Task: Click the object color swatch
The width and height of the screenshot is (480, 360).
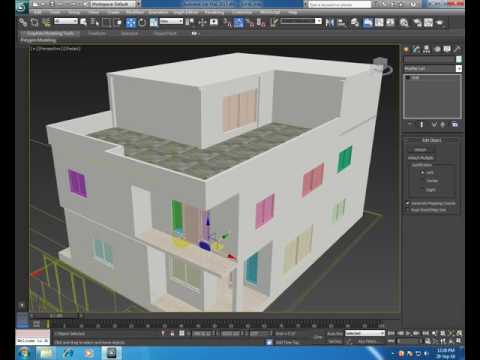Action: coord(459,59)
